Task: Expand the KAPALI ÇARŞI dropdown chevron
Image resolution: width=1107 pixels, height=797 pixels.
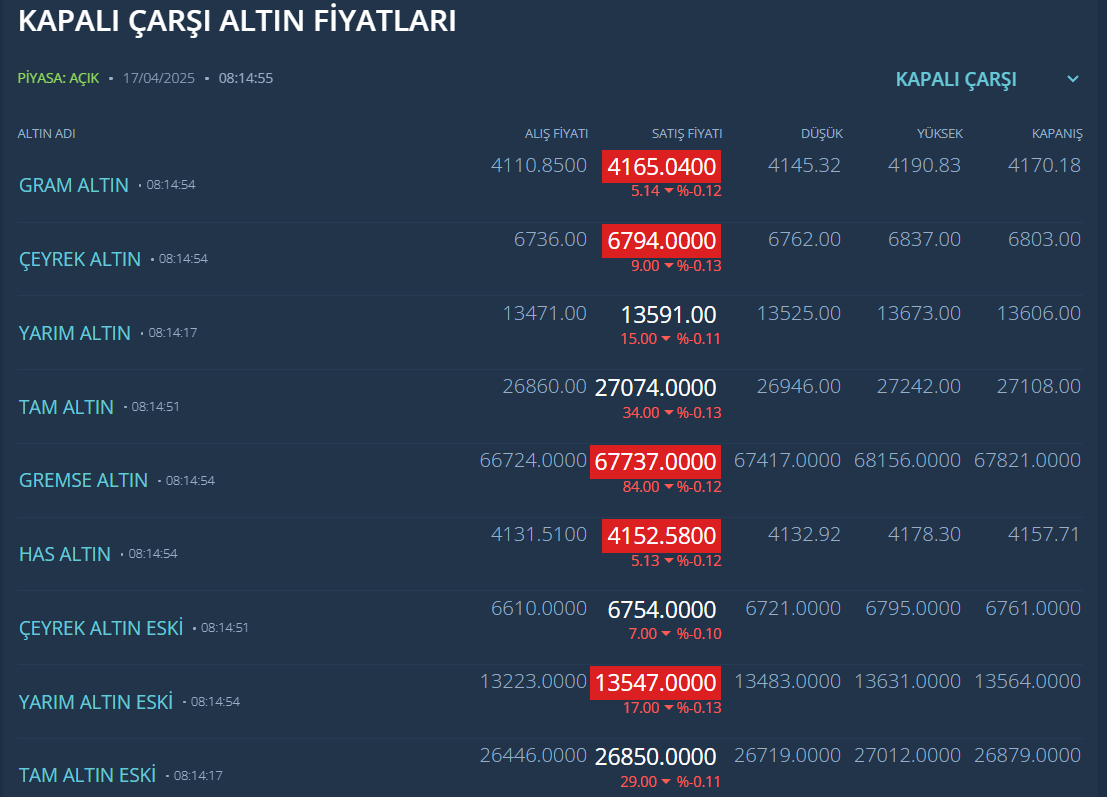Action: click(x=1072, y=79)
